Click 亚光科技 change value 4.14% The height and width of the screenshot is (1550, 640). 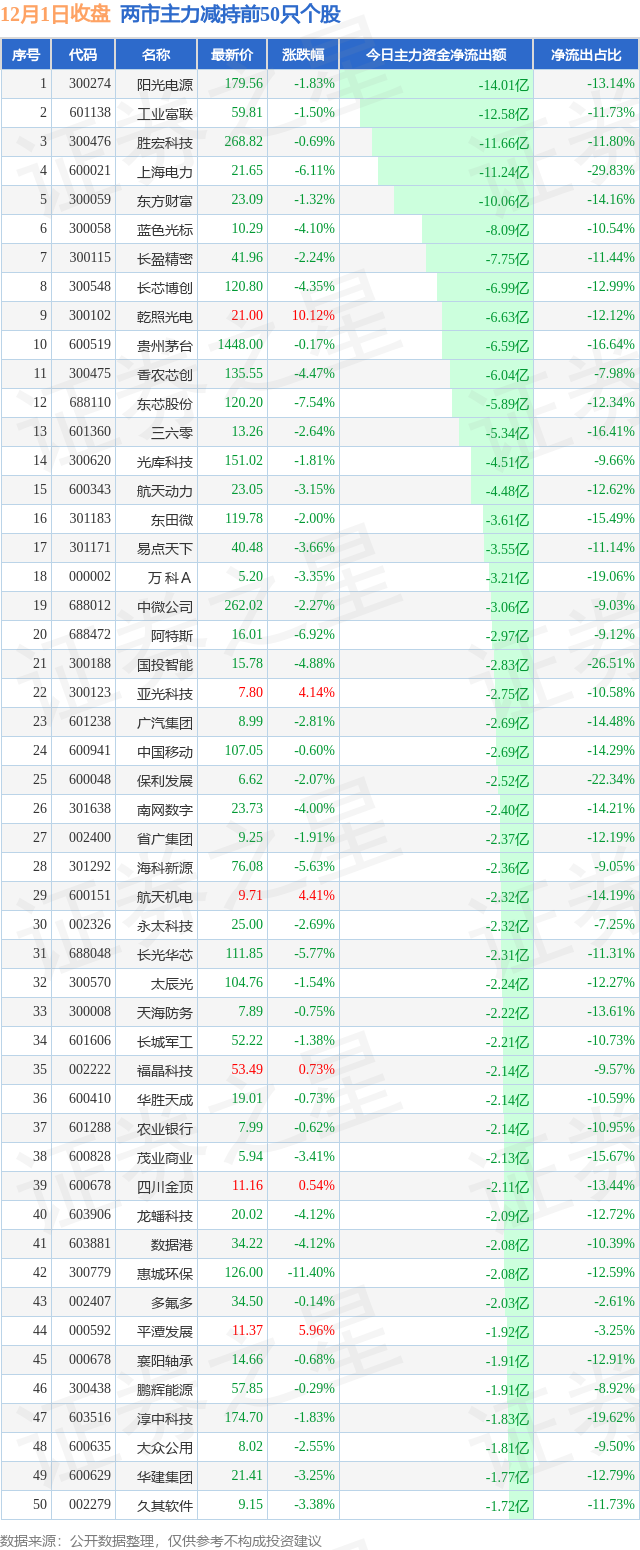point(316,693)
